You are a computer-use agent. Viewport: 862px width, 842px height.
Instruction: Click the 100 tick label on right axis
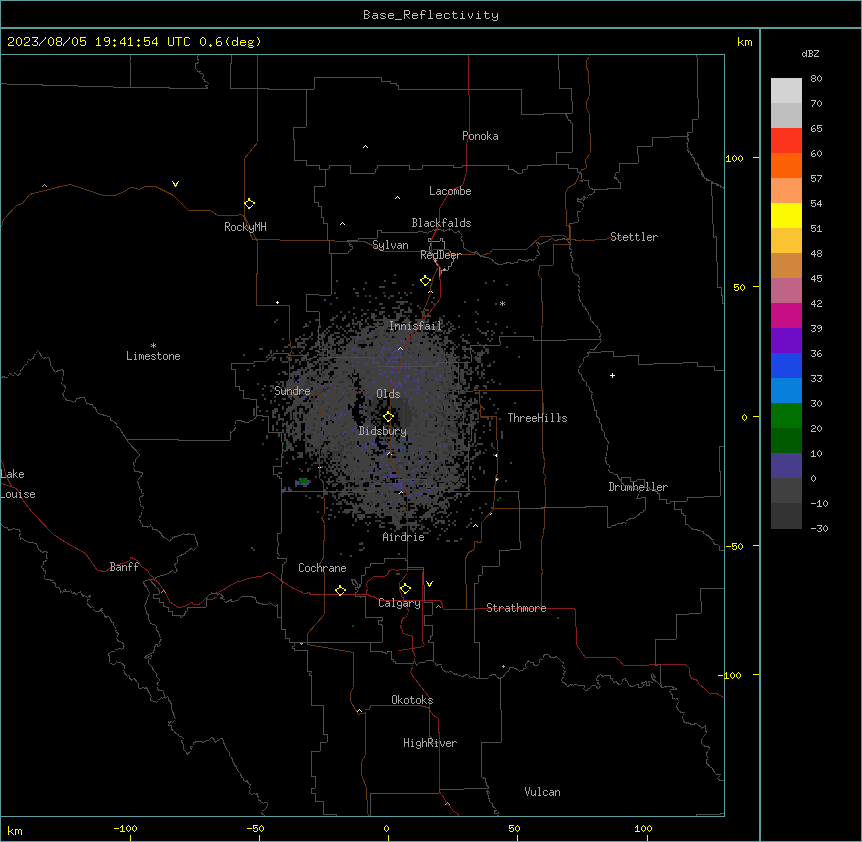[x=734, y=158]
